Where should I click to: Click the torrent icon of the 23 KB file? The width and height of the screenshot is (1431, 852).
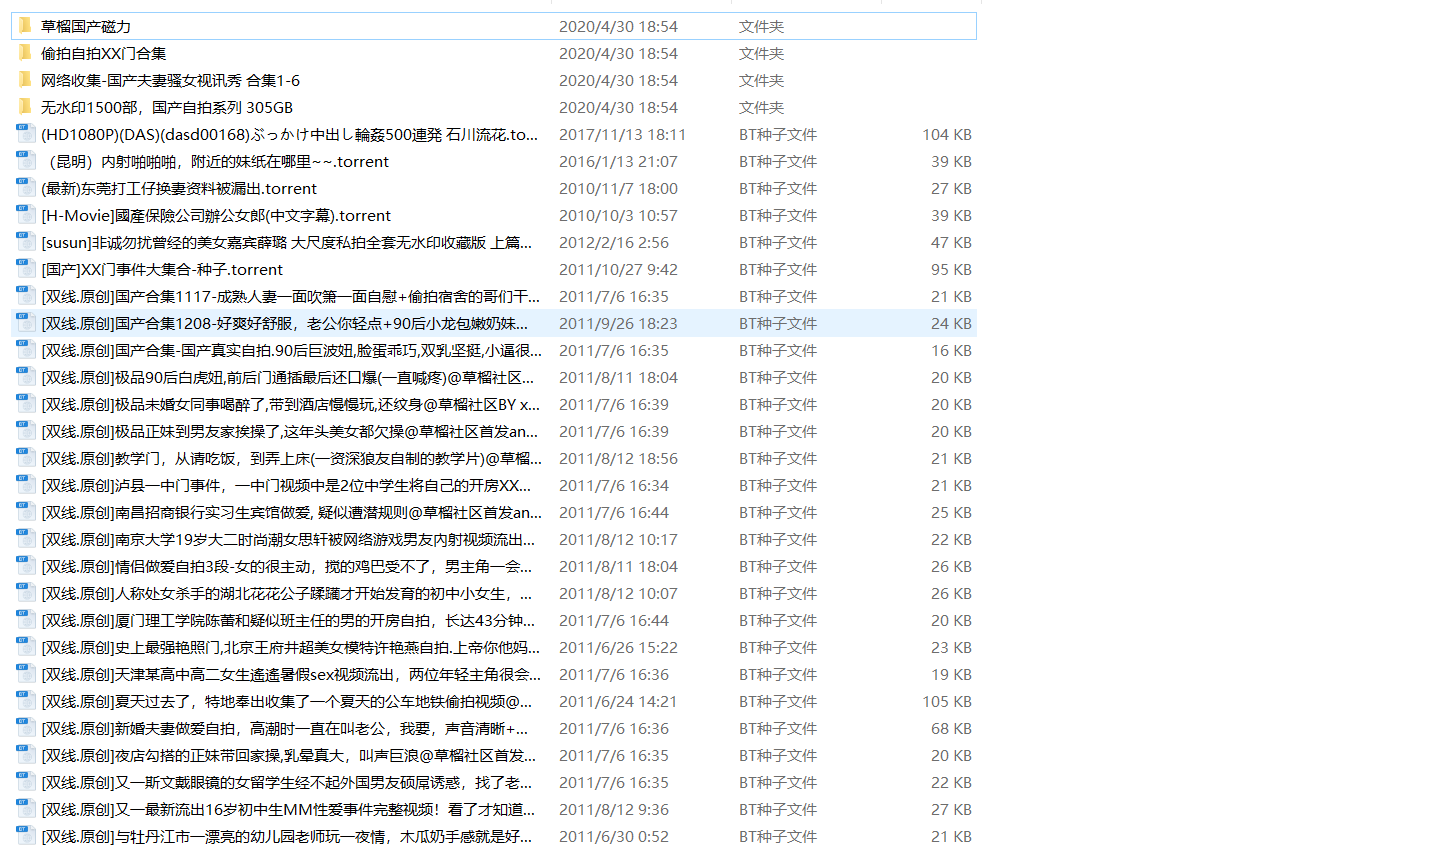[26, 647]
